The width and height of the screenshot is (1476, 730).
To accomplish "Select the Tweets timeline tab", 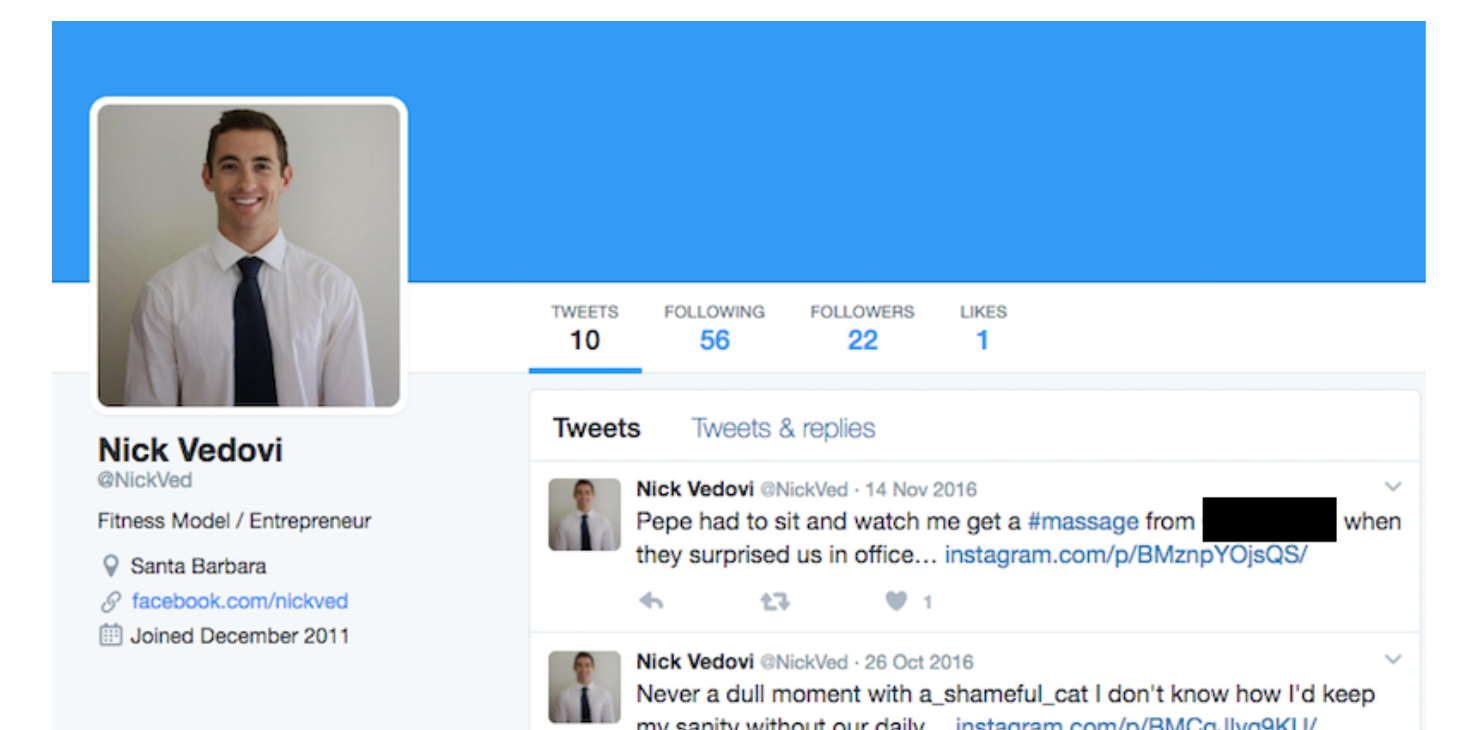I will point(597,428).
